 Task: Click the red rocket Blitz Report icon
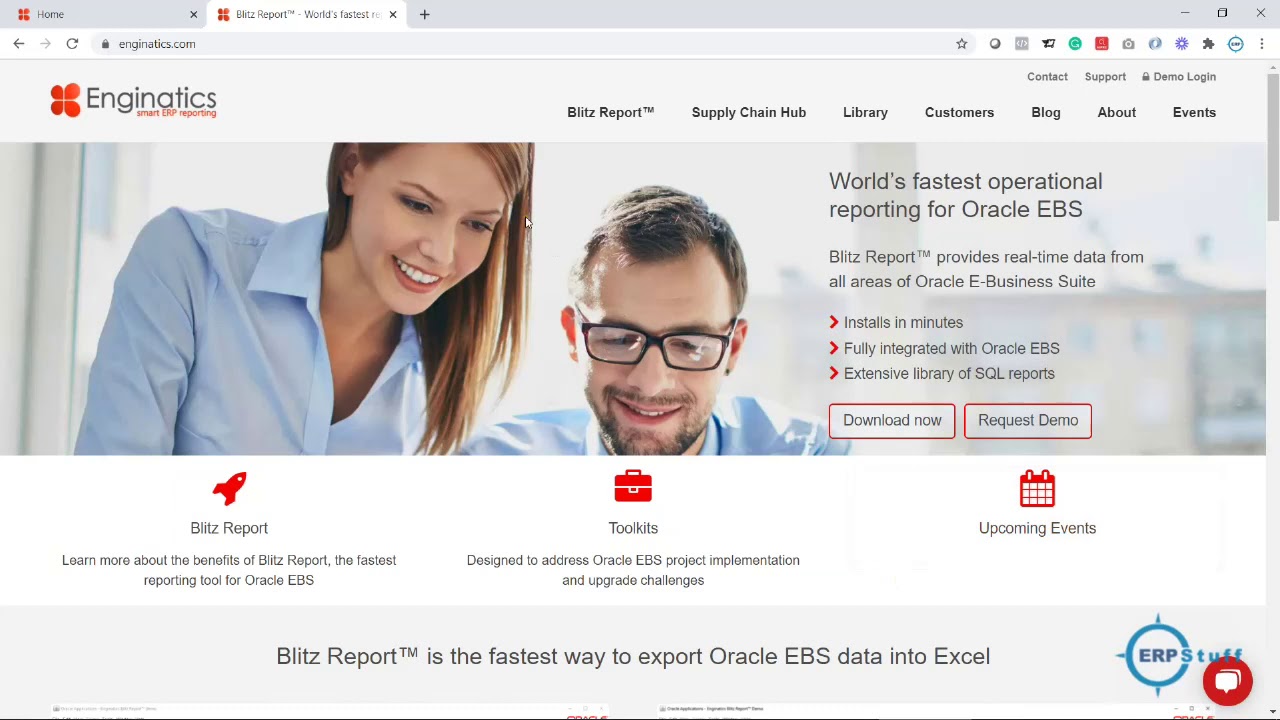coord(229,488)
